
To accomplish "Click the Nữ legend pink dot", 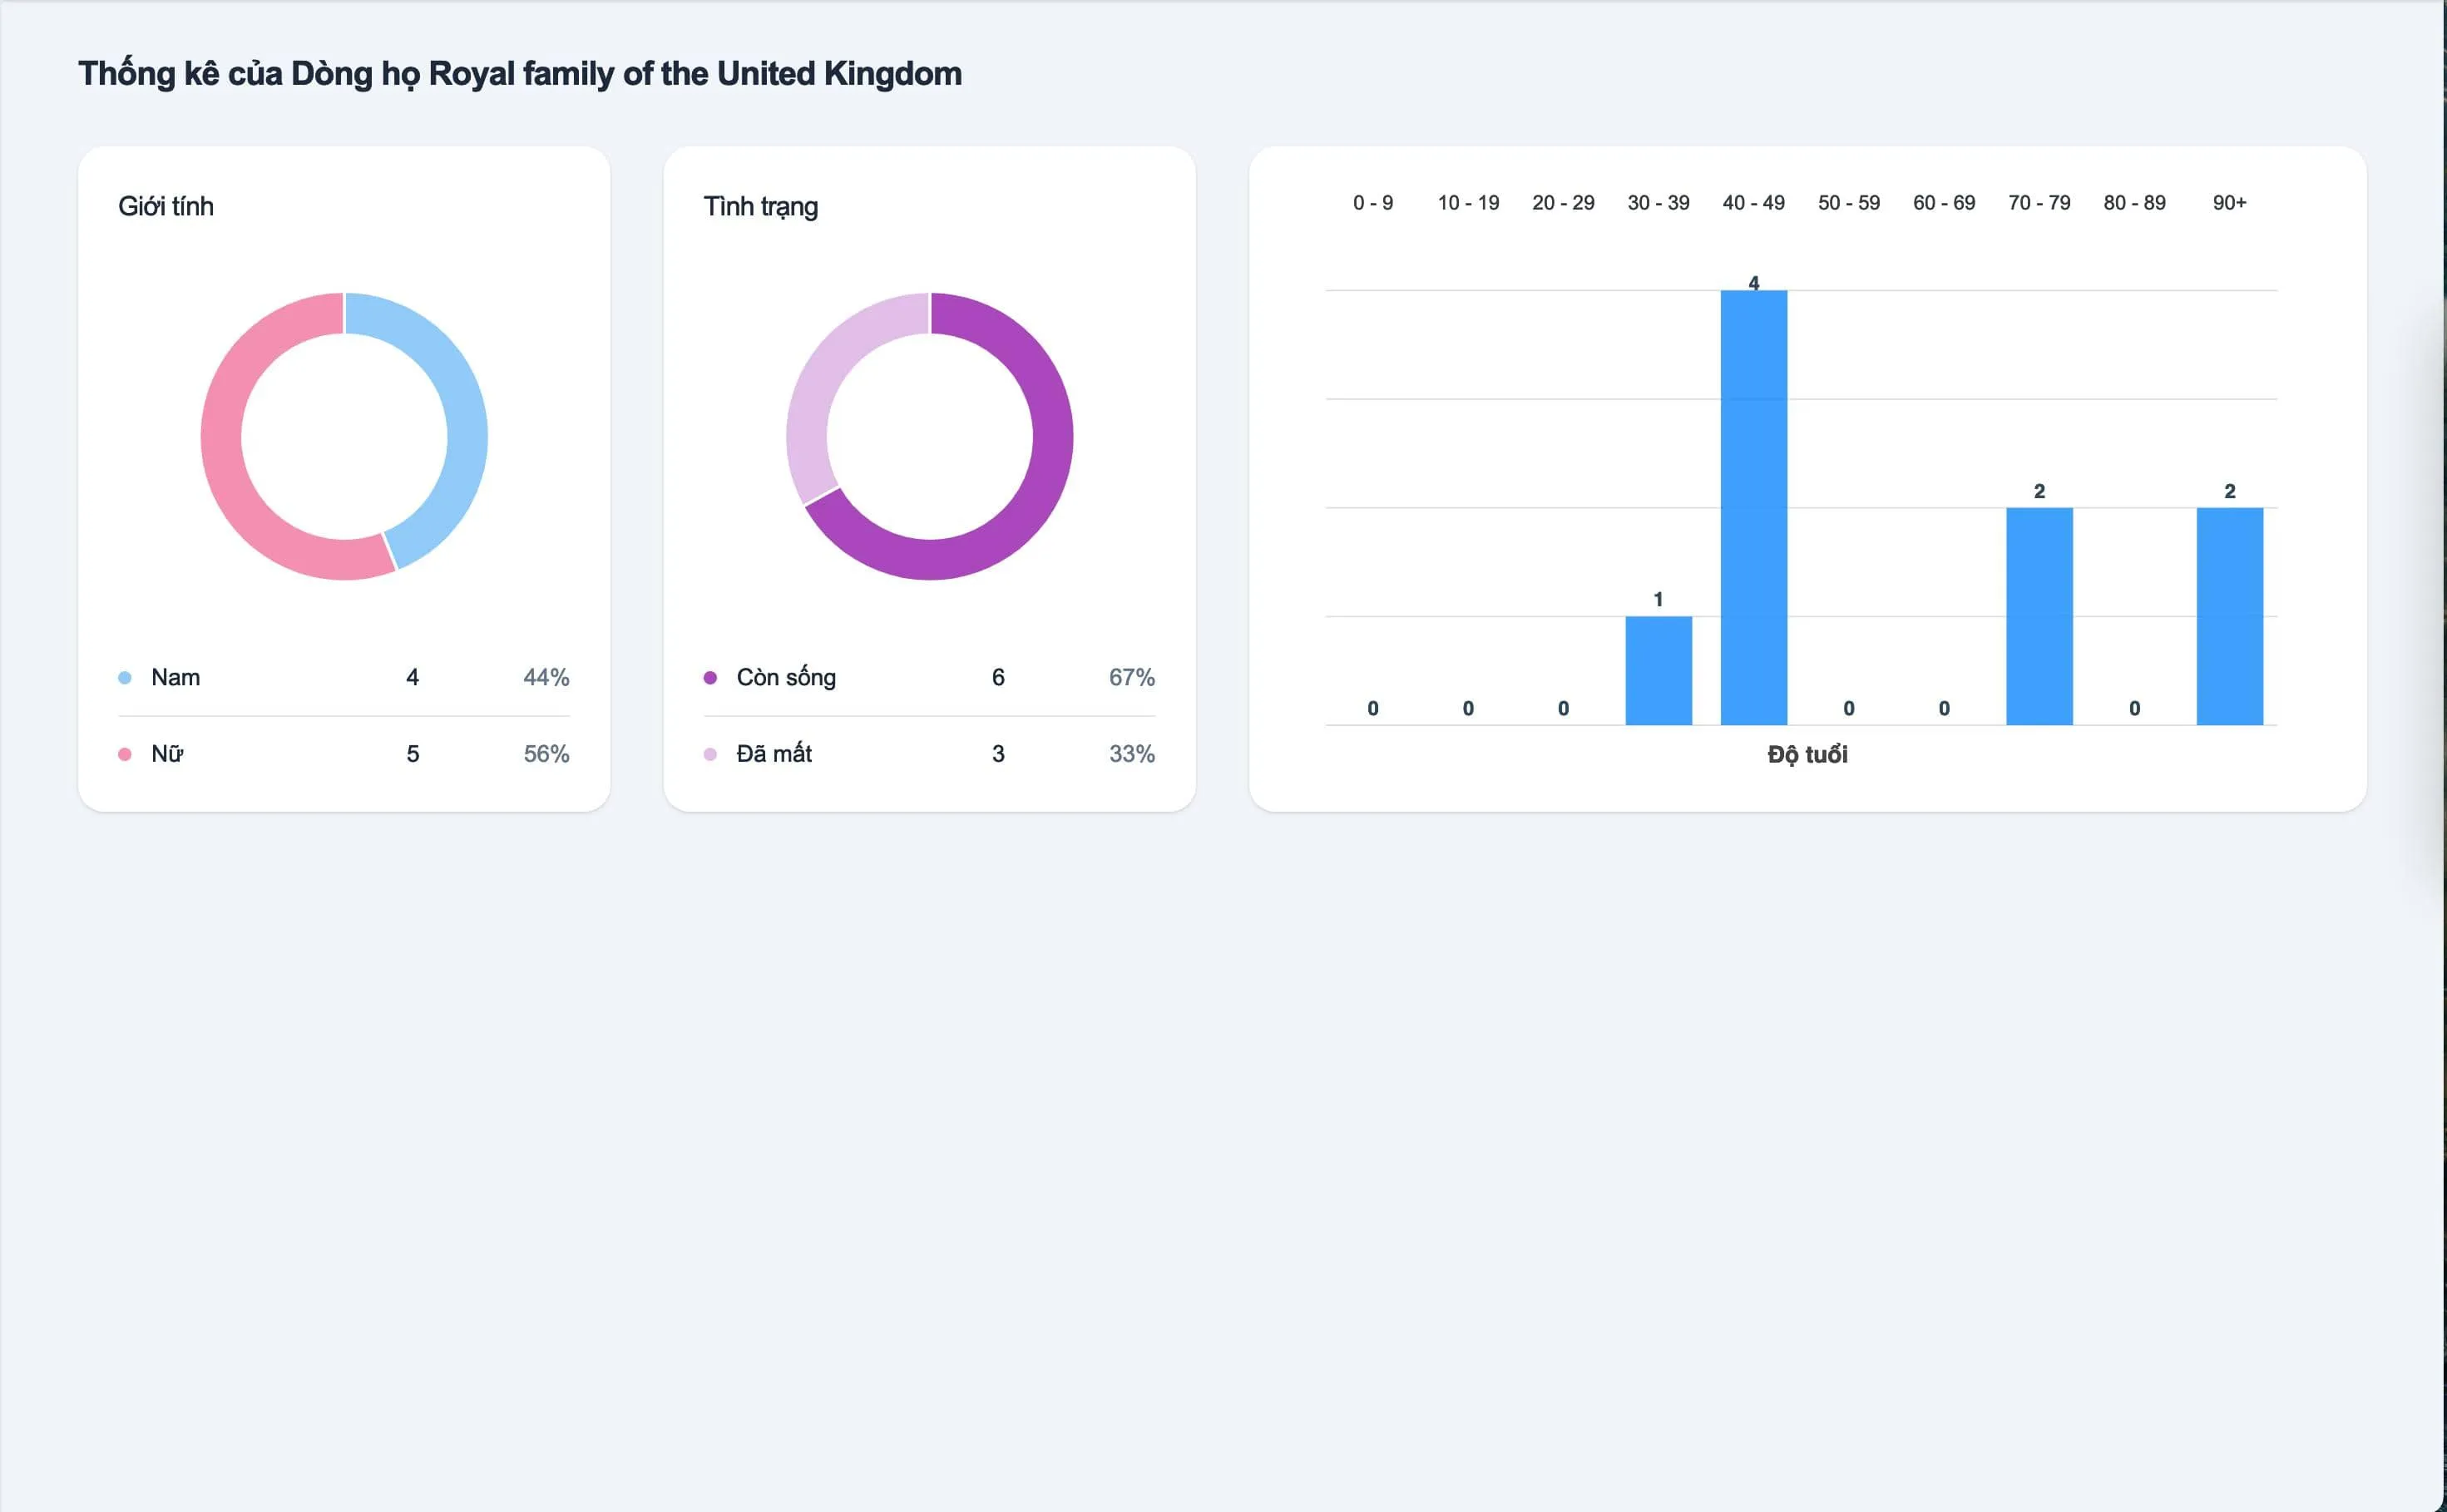I will pyautogui.click(x=125, y=754).
